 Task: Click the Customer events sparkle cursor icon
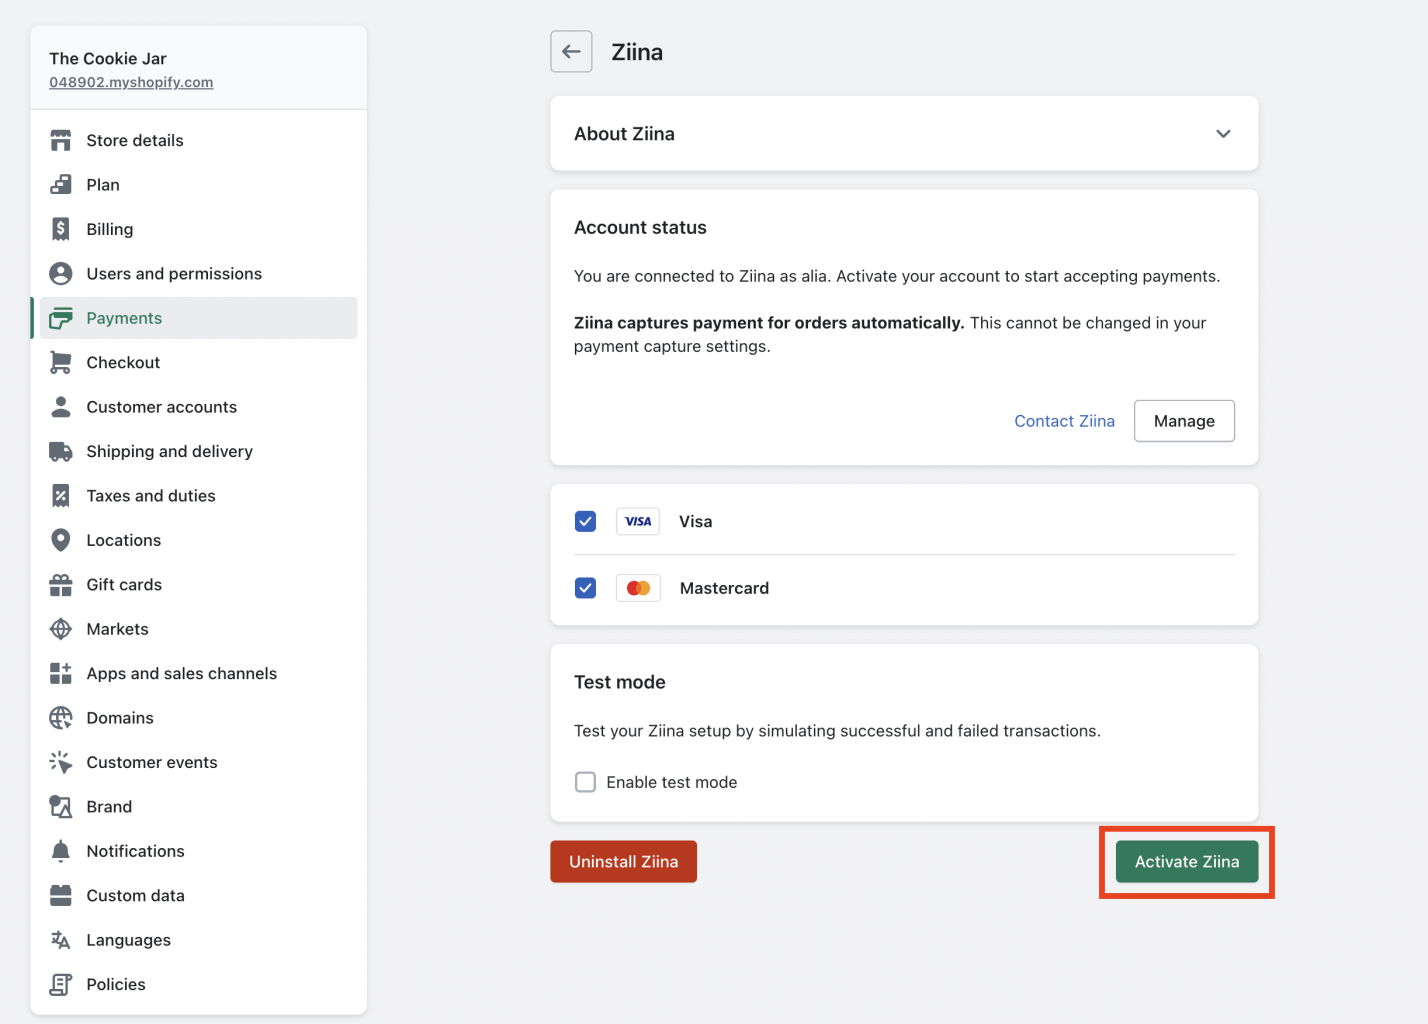coord(61,762)
